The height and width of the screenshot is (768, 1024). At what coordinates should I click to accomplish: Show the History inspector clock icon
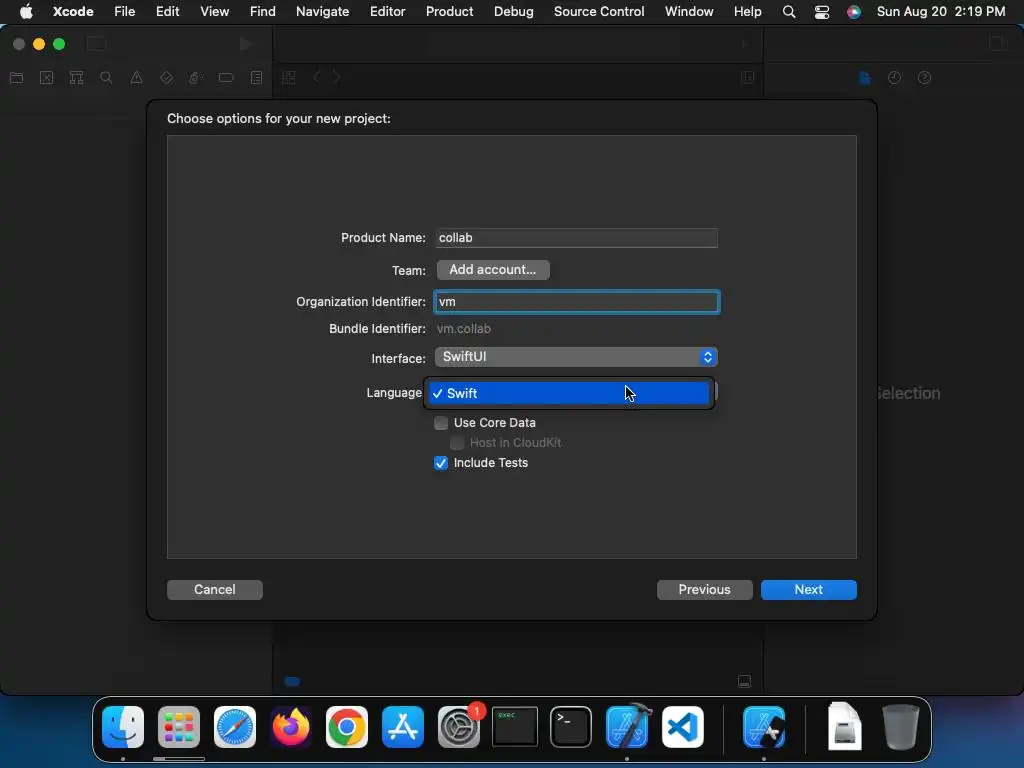(x=895, y=78)
